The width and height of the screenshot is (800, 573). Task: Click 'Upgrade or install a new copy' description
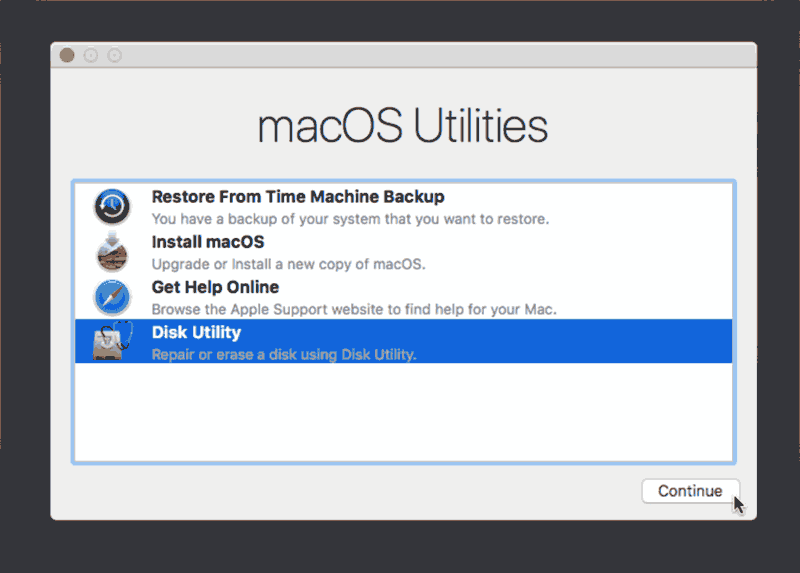tap(288, 264)
